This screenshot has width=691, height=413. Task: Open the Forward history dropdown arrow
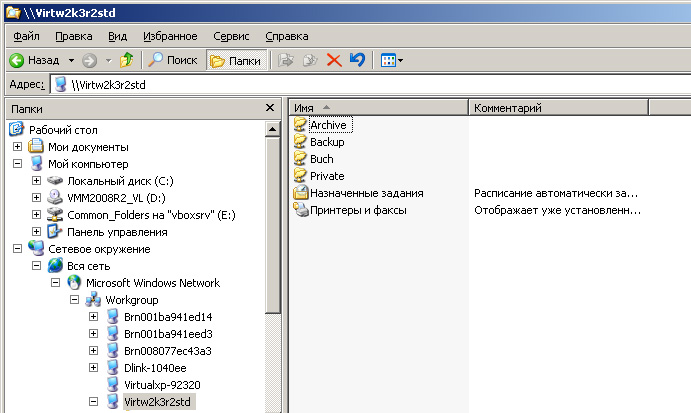(x=108, y=60)
